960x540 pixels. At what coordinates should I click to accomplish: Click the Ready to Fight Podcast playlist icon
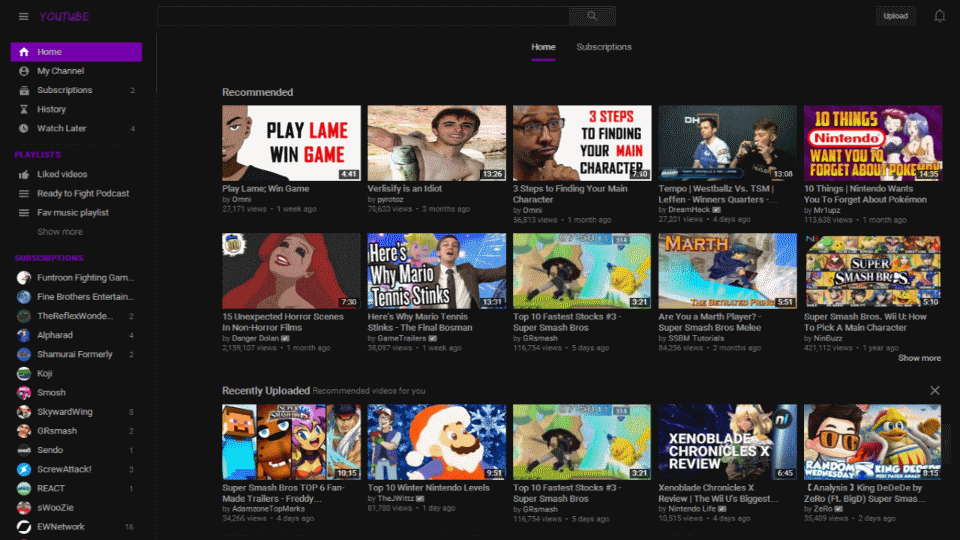tap(24, 193)
